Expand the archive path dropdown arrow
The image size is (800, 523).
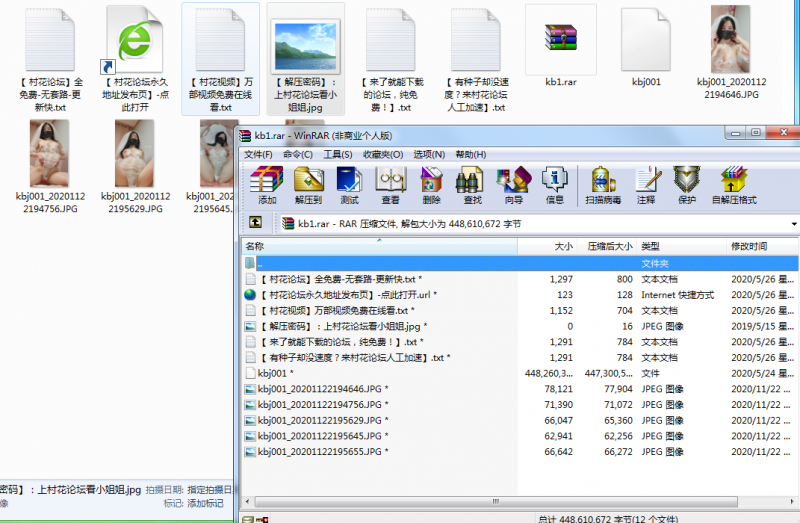click(x=794, y=224)
